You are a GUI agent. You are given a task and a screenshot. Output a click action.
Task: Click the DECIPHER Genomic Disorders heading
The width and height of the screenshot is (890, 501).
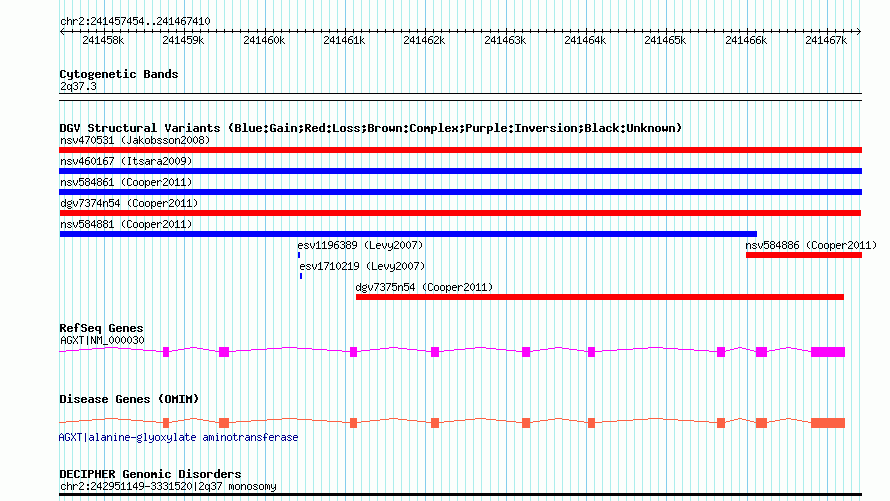150,474
